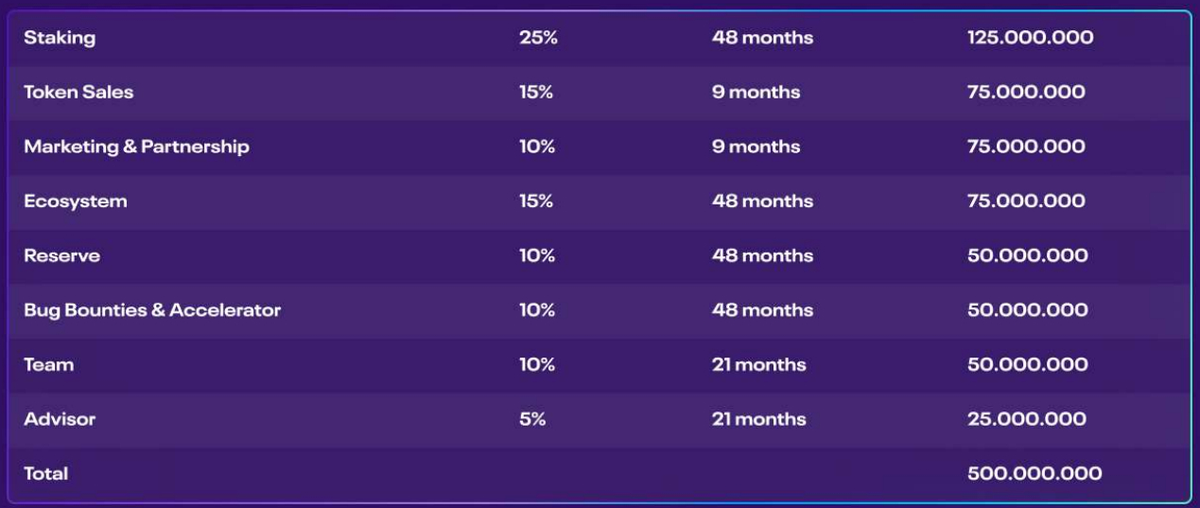Screen dimensions: 1200x508
Task: Select the 5% Advisor percentage
Action: pyautogui.click(x=533, y=419)
